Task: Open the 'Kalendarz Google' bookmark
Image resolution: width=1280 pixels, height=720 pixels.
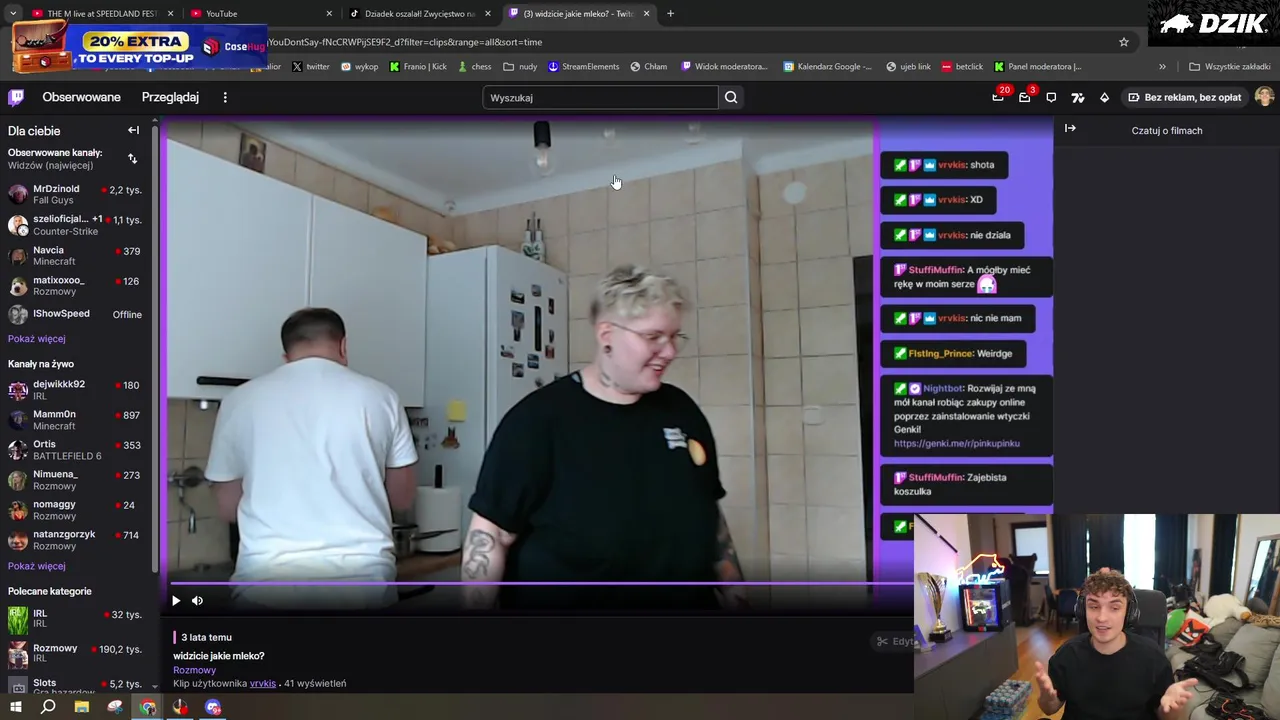Action: click(x=828, y=67)
